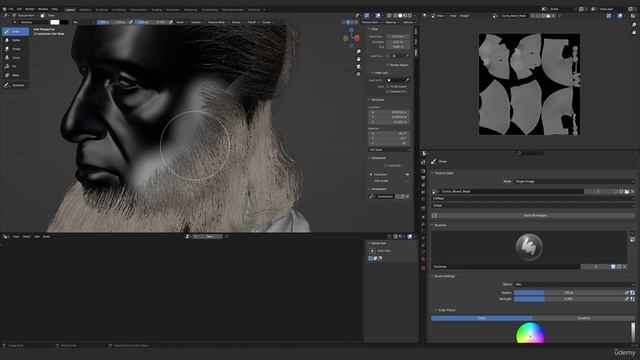Select the Annotate tool

15,85
